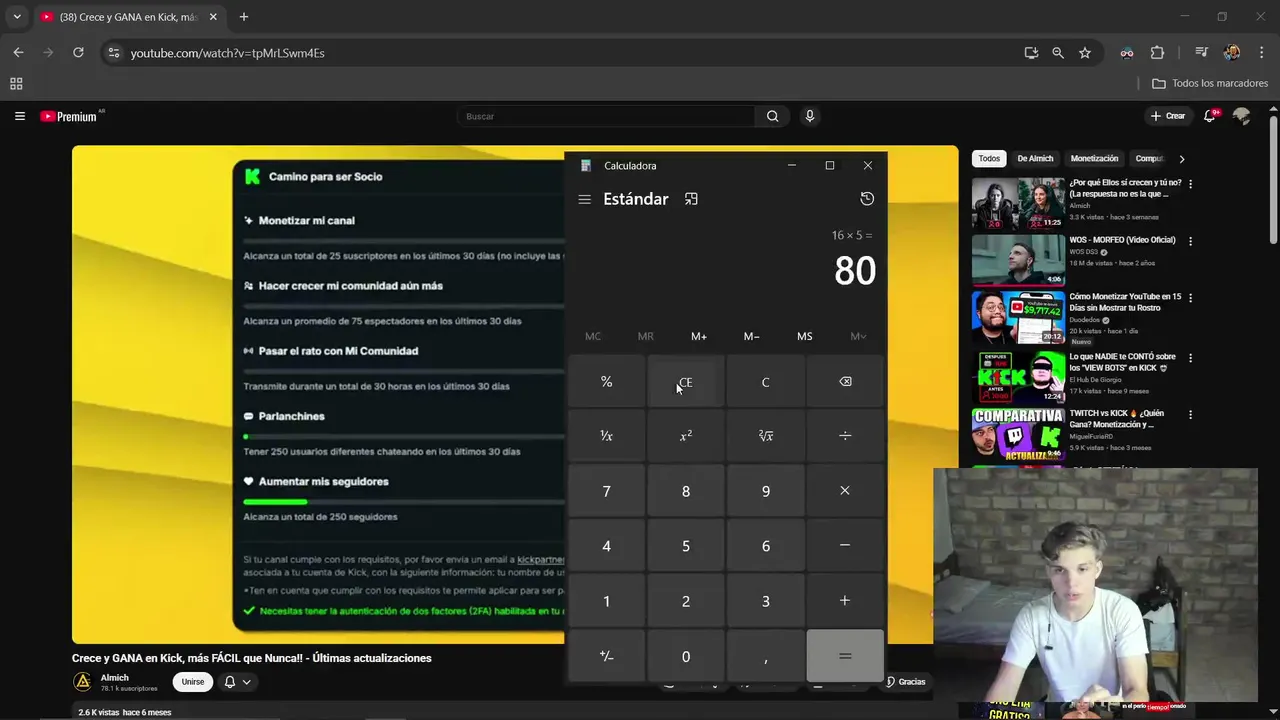Open the Crear upload menu
This screenshot has height=720, width=1280.
tap(1167, 116)
